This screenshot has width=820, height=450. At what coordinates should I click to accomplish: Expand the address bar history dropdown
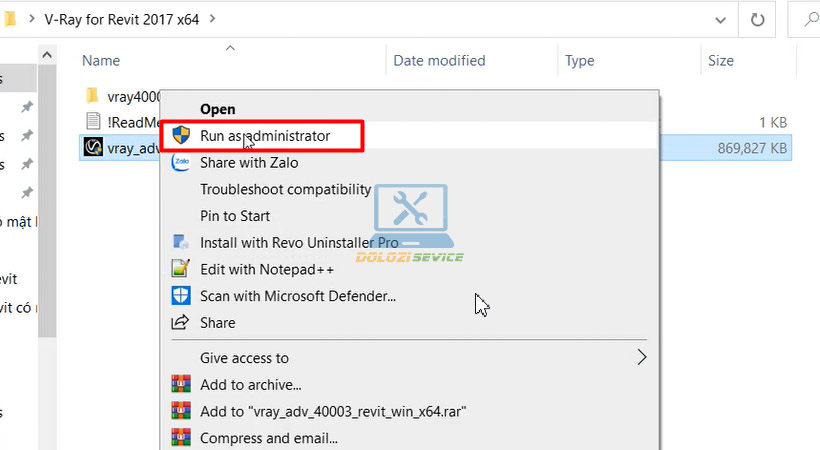tap(720, 18)
